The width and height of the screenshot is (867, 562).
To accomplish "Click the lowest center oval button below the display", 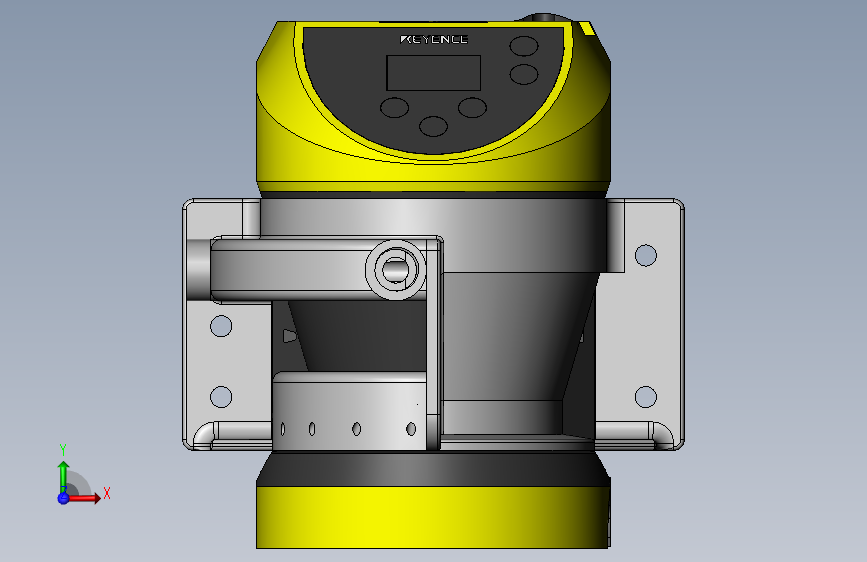I will tap(434, 126).
